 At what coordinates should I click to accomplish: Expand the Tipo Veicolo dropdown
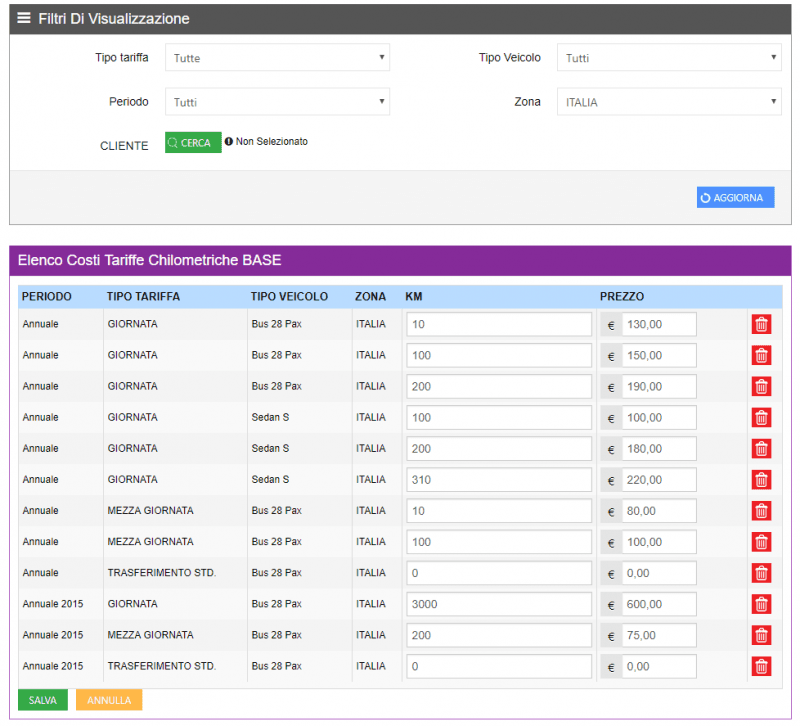click(669, 58)
